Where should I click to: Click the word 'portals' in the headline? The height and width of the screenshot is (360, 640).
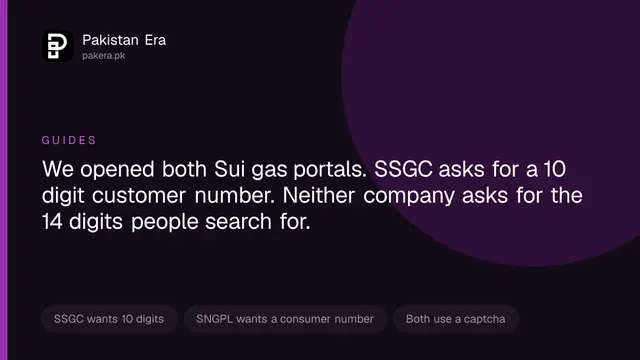point(330,170)
